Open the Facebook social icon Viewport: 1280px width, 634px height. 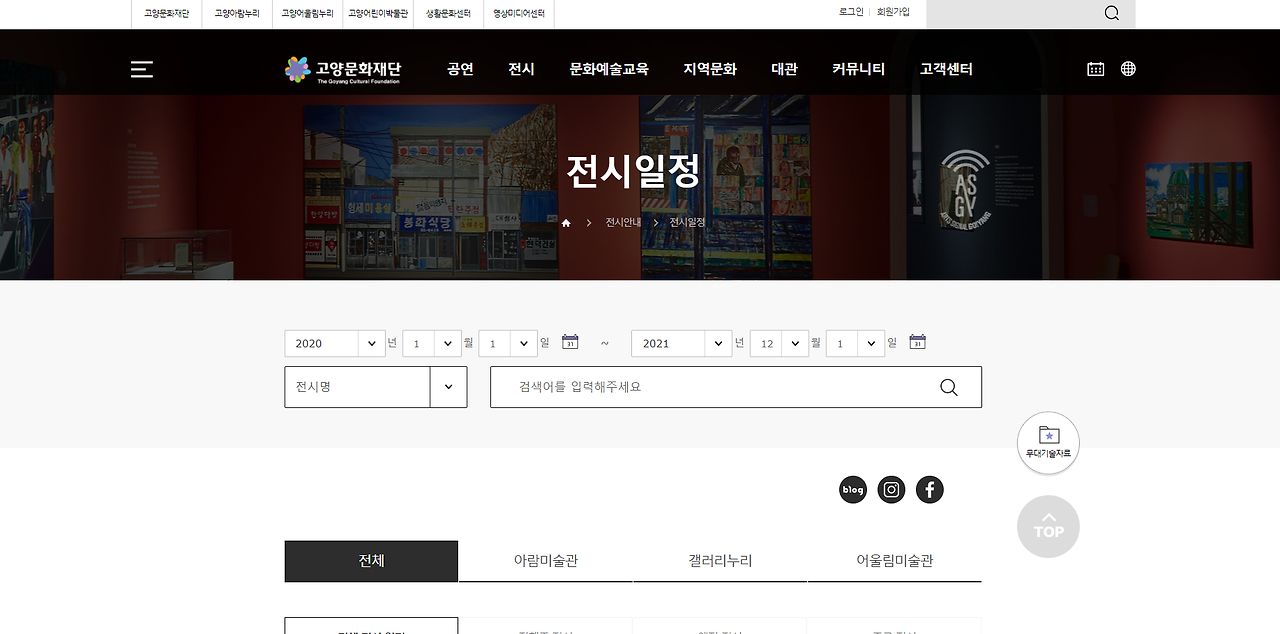929,489
